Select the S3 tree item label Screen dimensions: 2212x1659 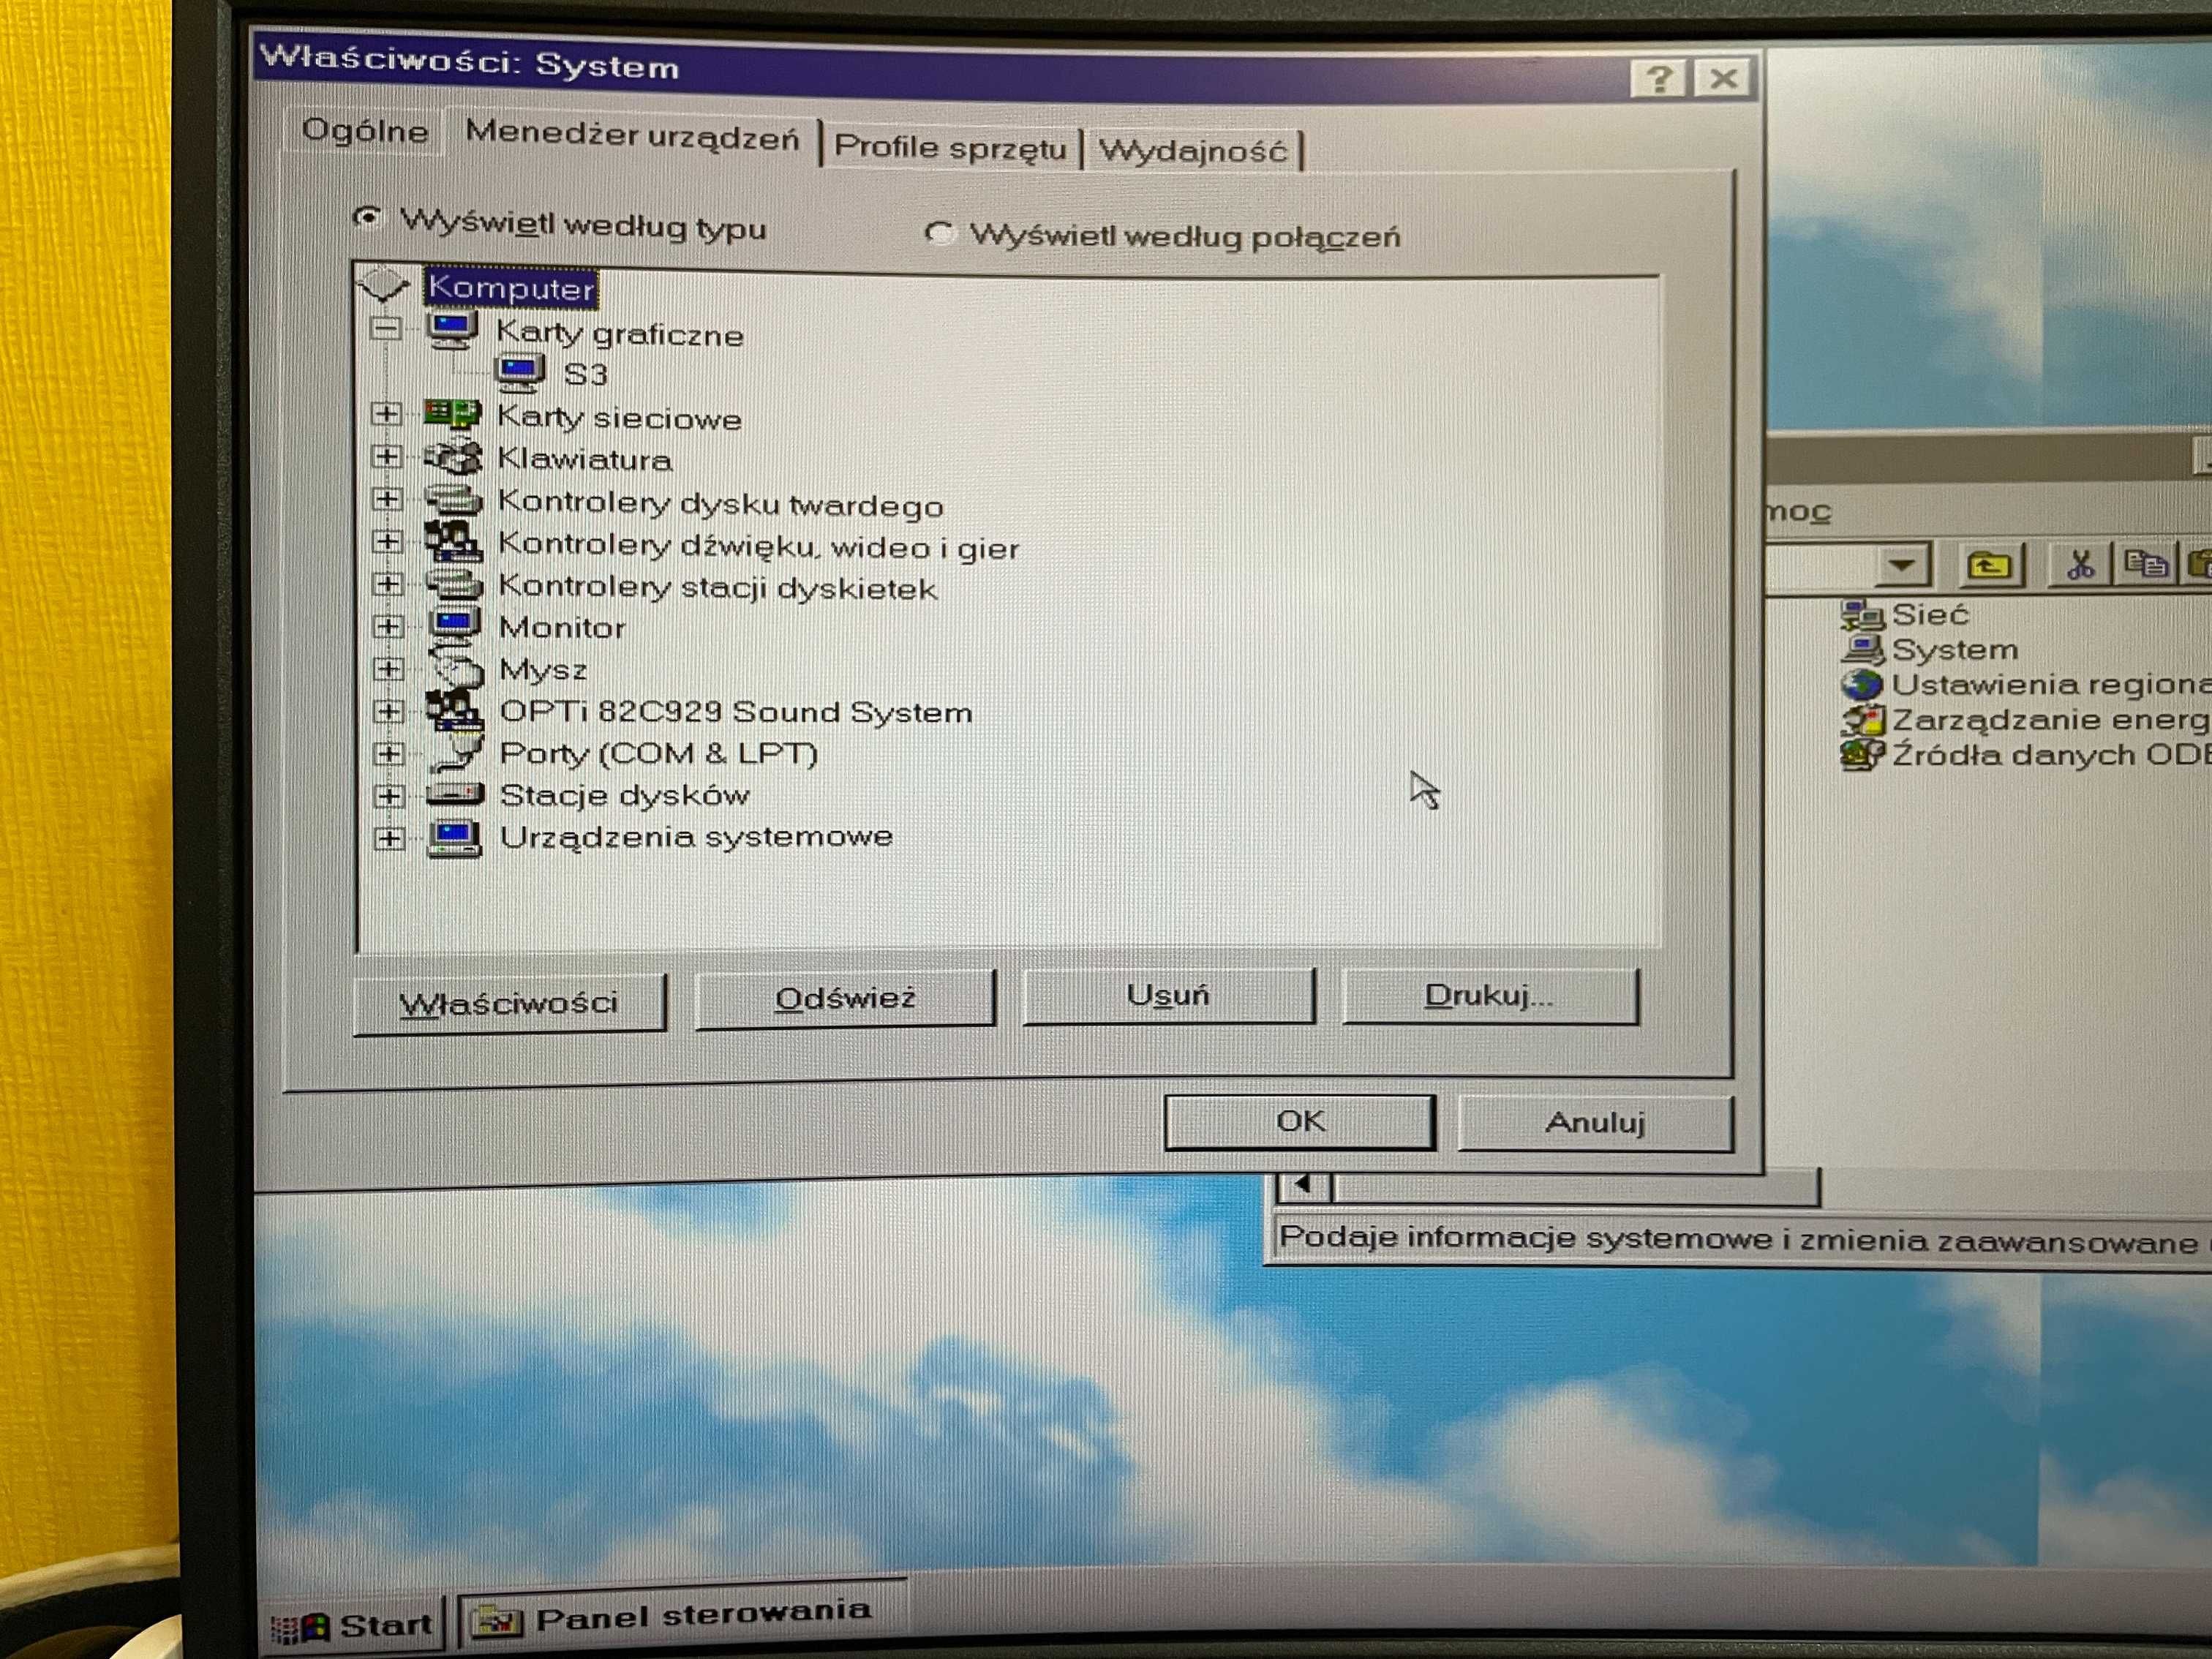pos(586,374)
